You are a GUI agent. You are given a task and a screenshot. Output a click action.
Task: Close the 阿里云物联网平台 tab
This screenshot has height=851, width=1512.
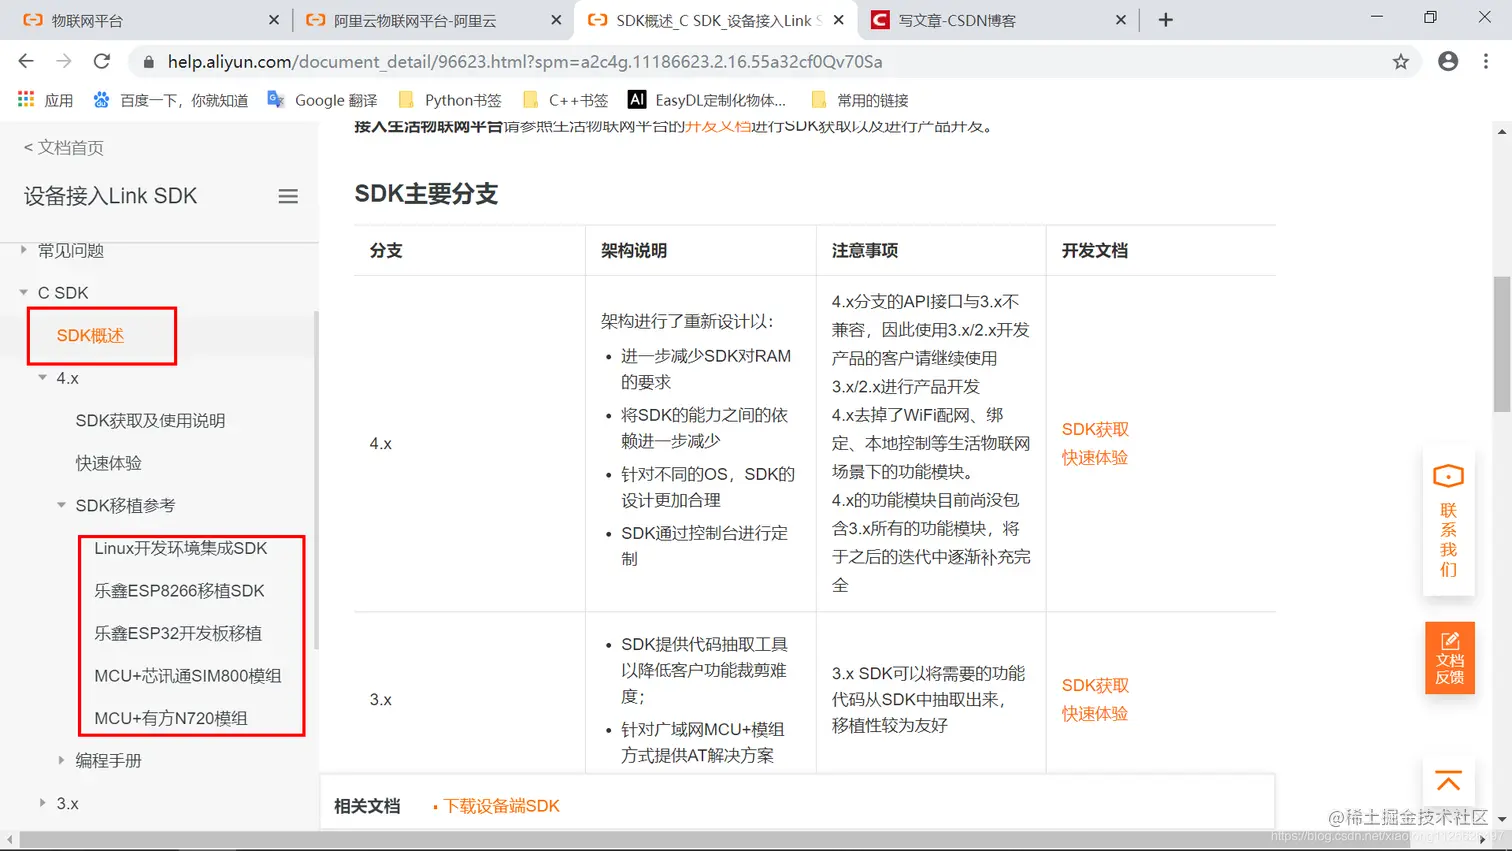(556, 20)
